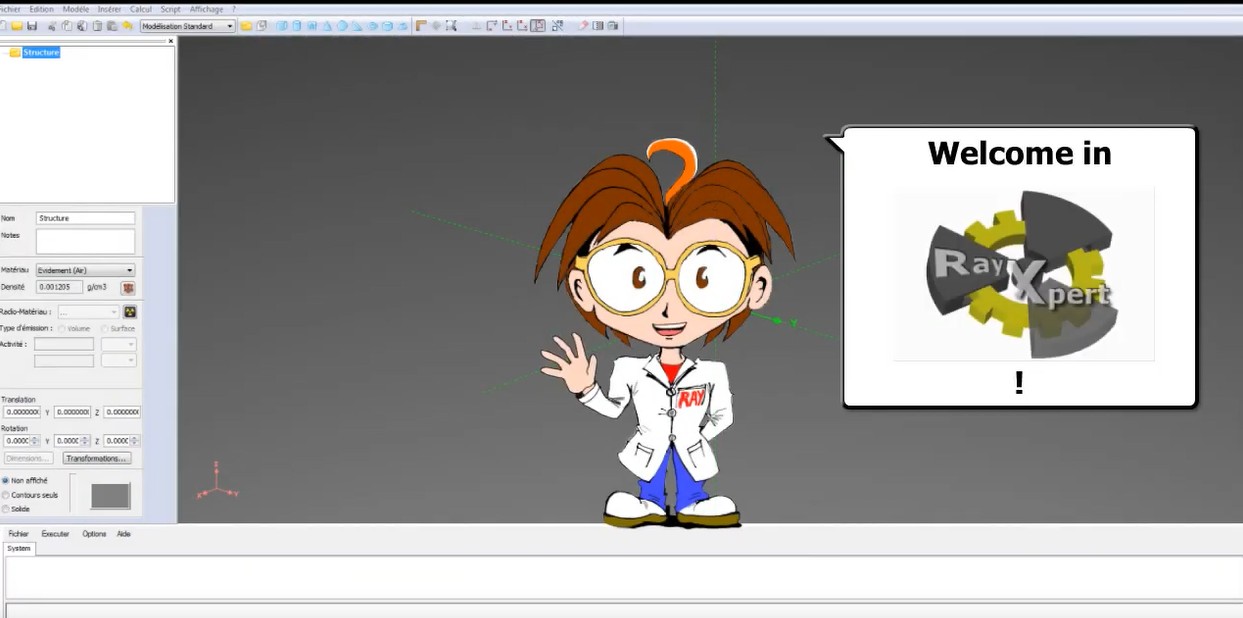The height and width of the screenshot is (618, 1243).
Task: Adjust the Z rotation stepper
Action: (x=135, y=441)
